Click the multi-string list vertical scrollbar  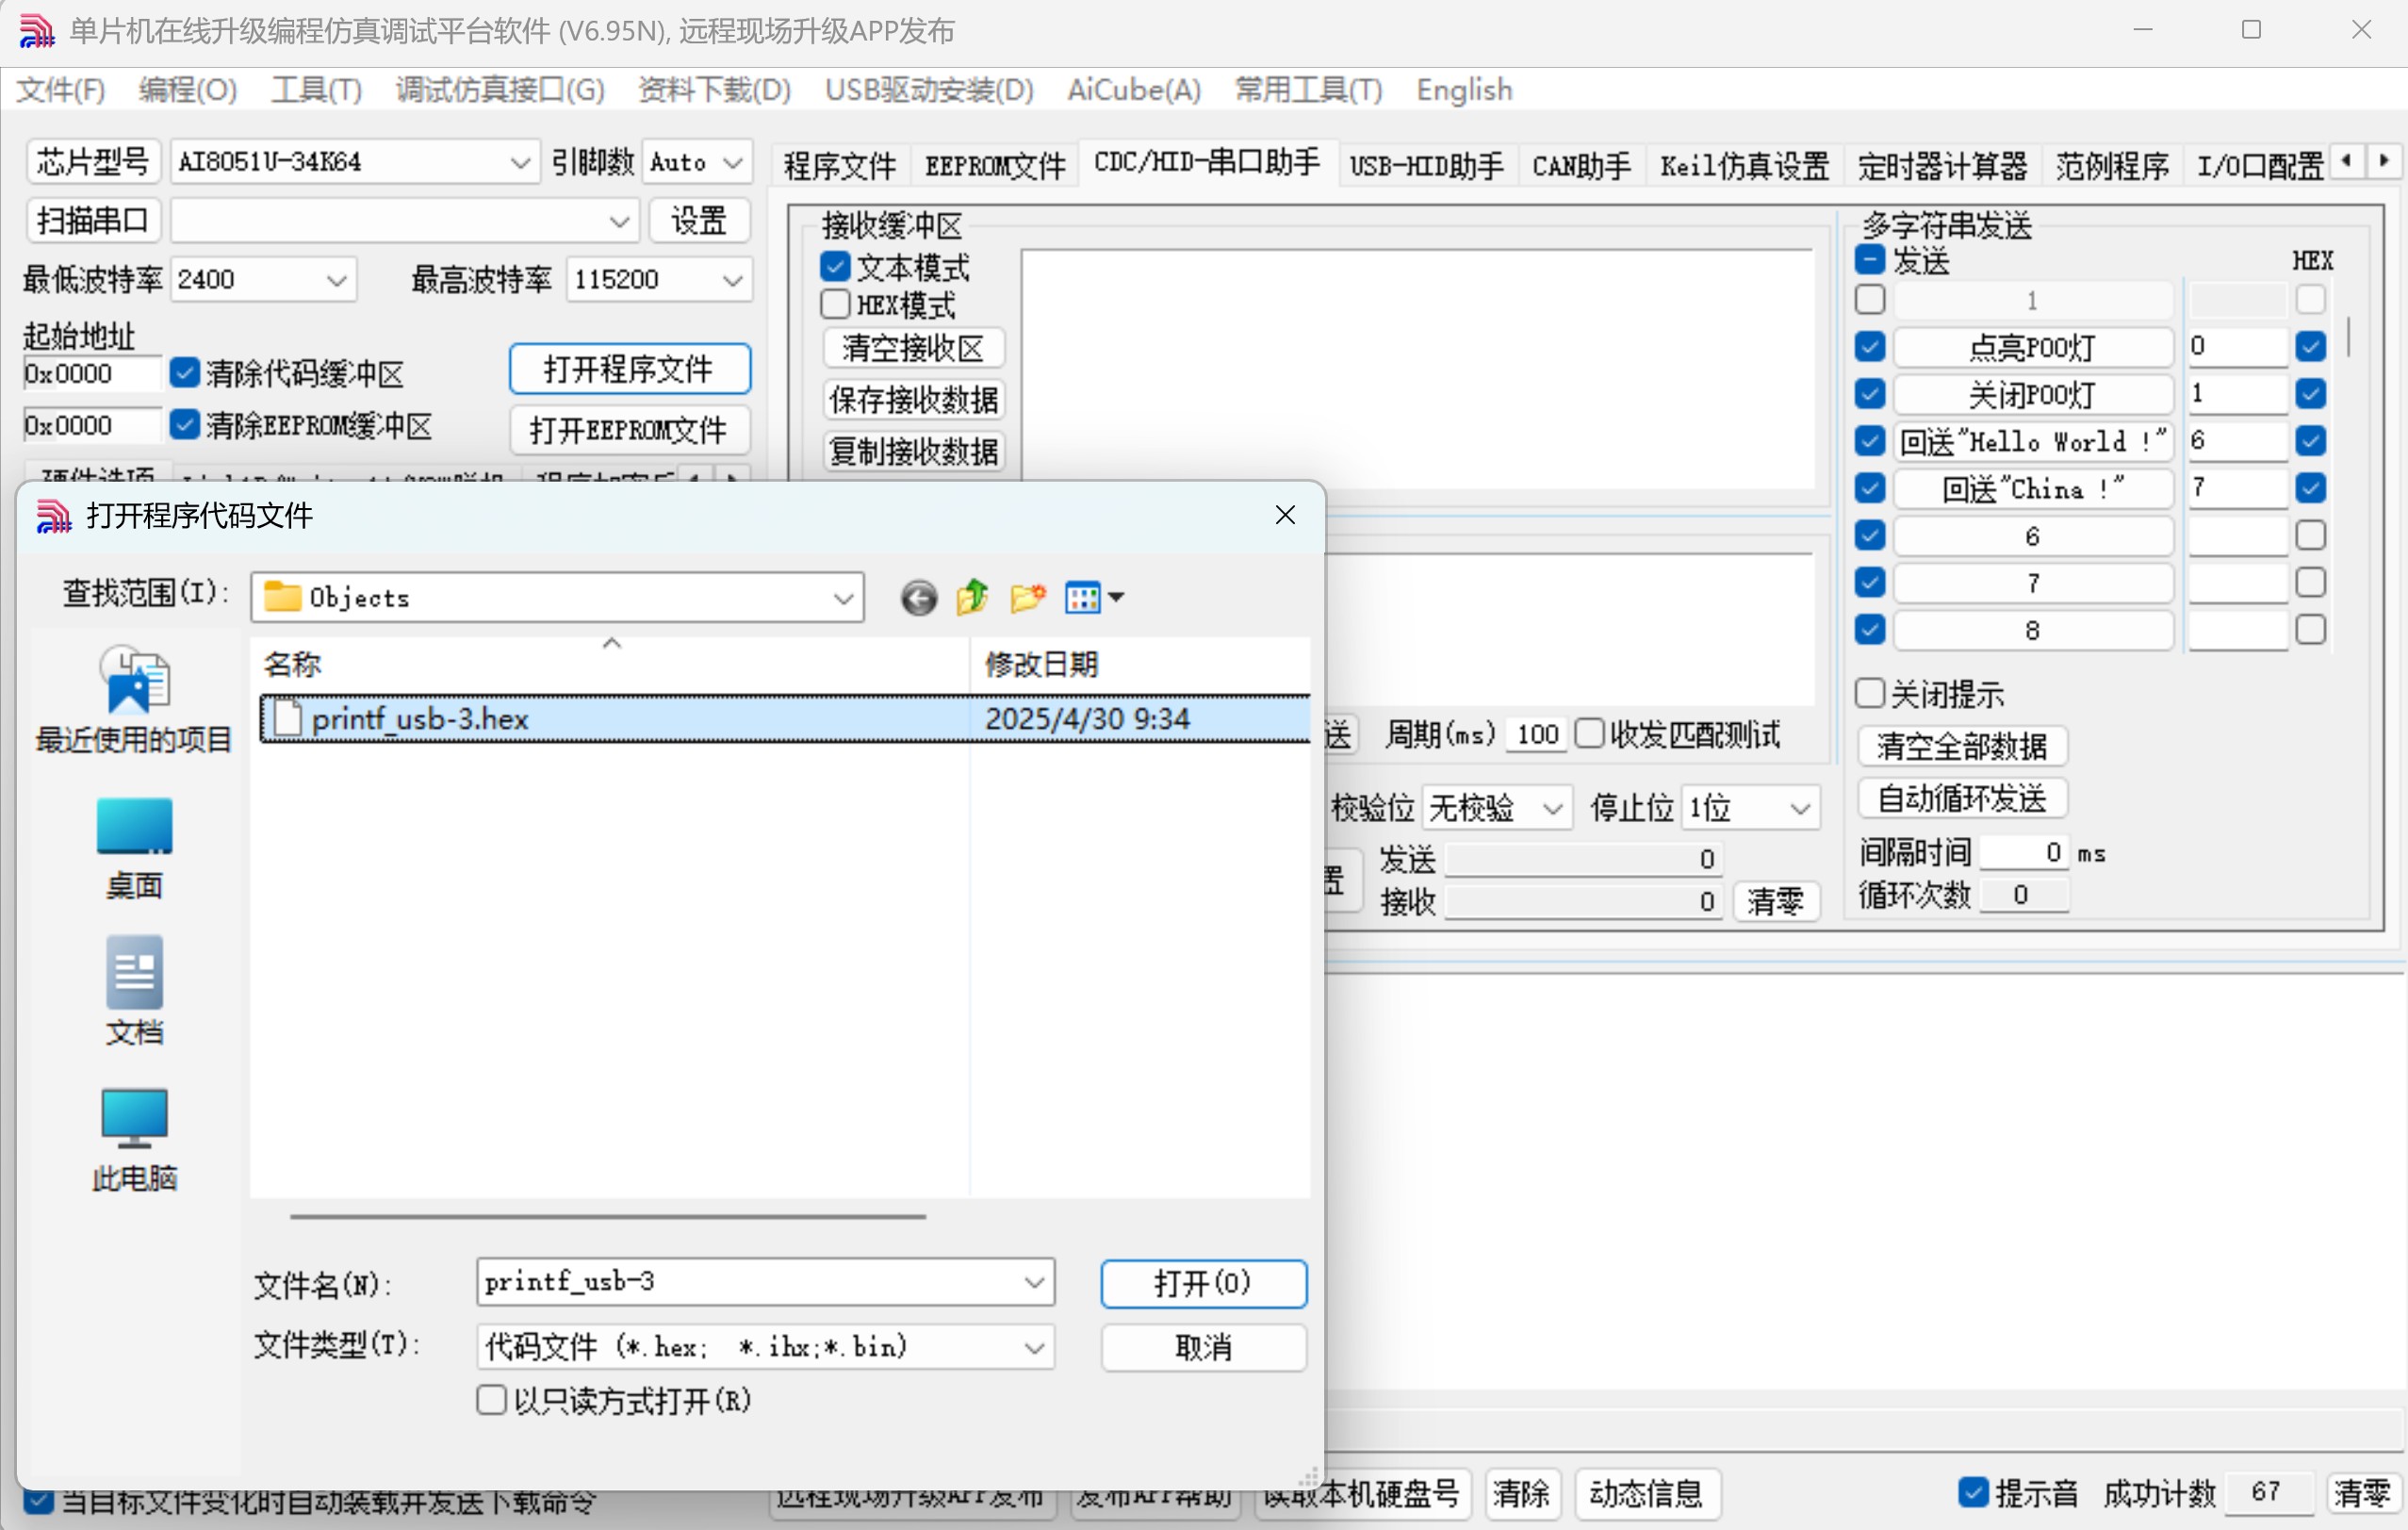click(2348, 336)
